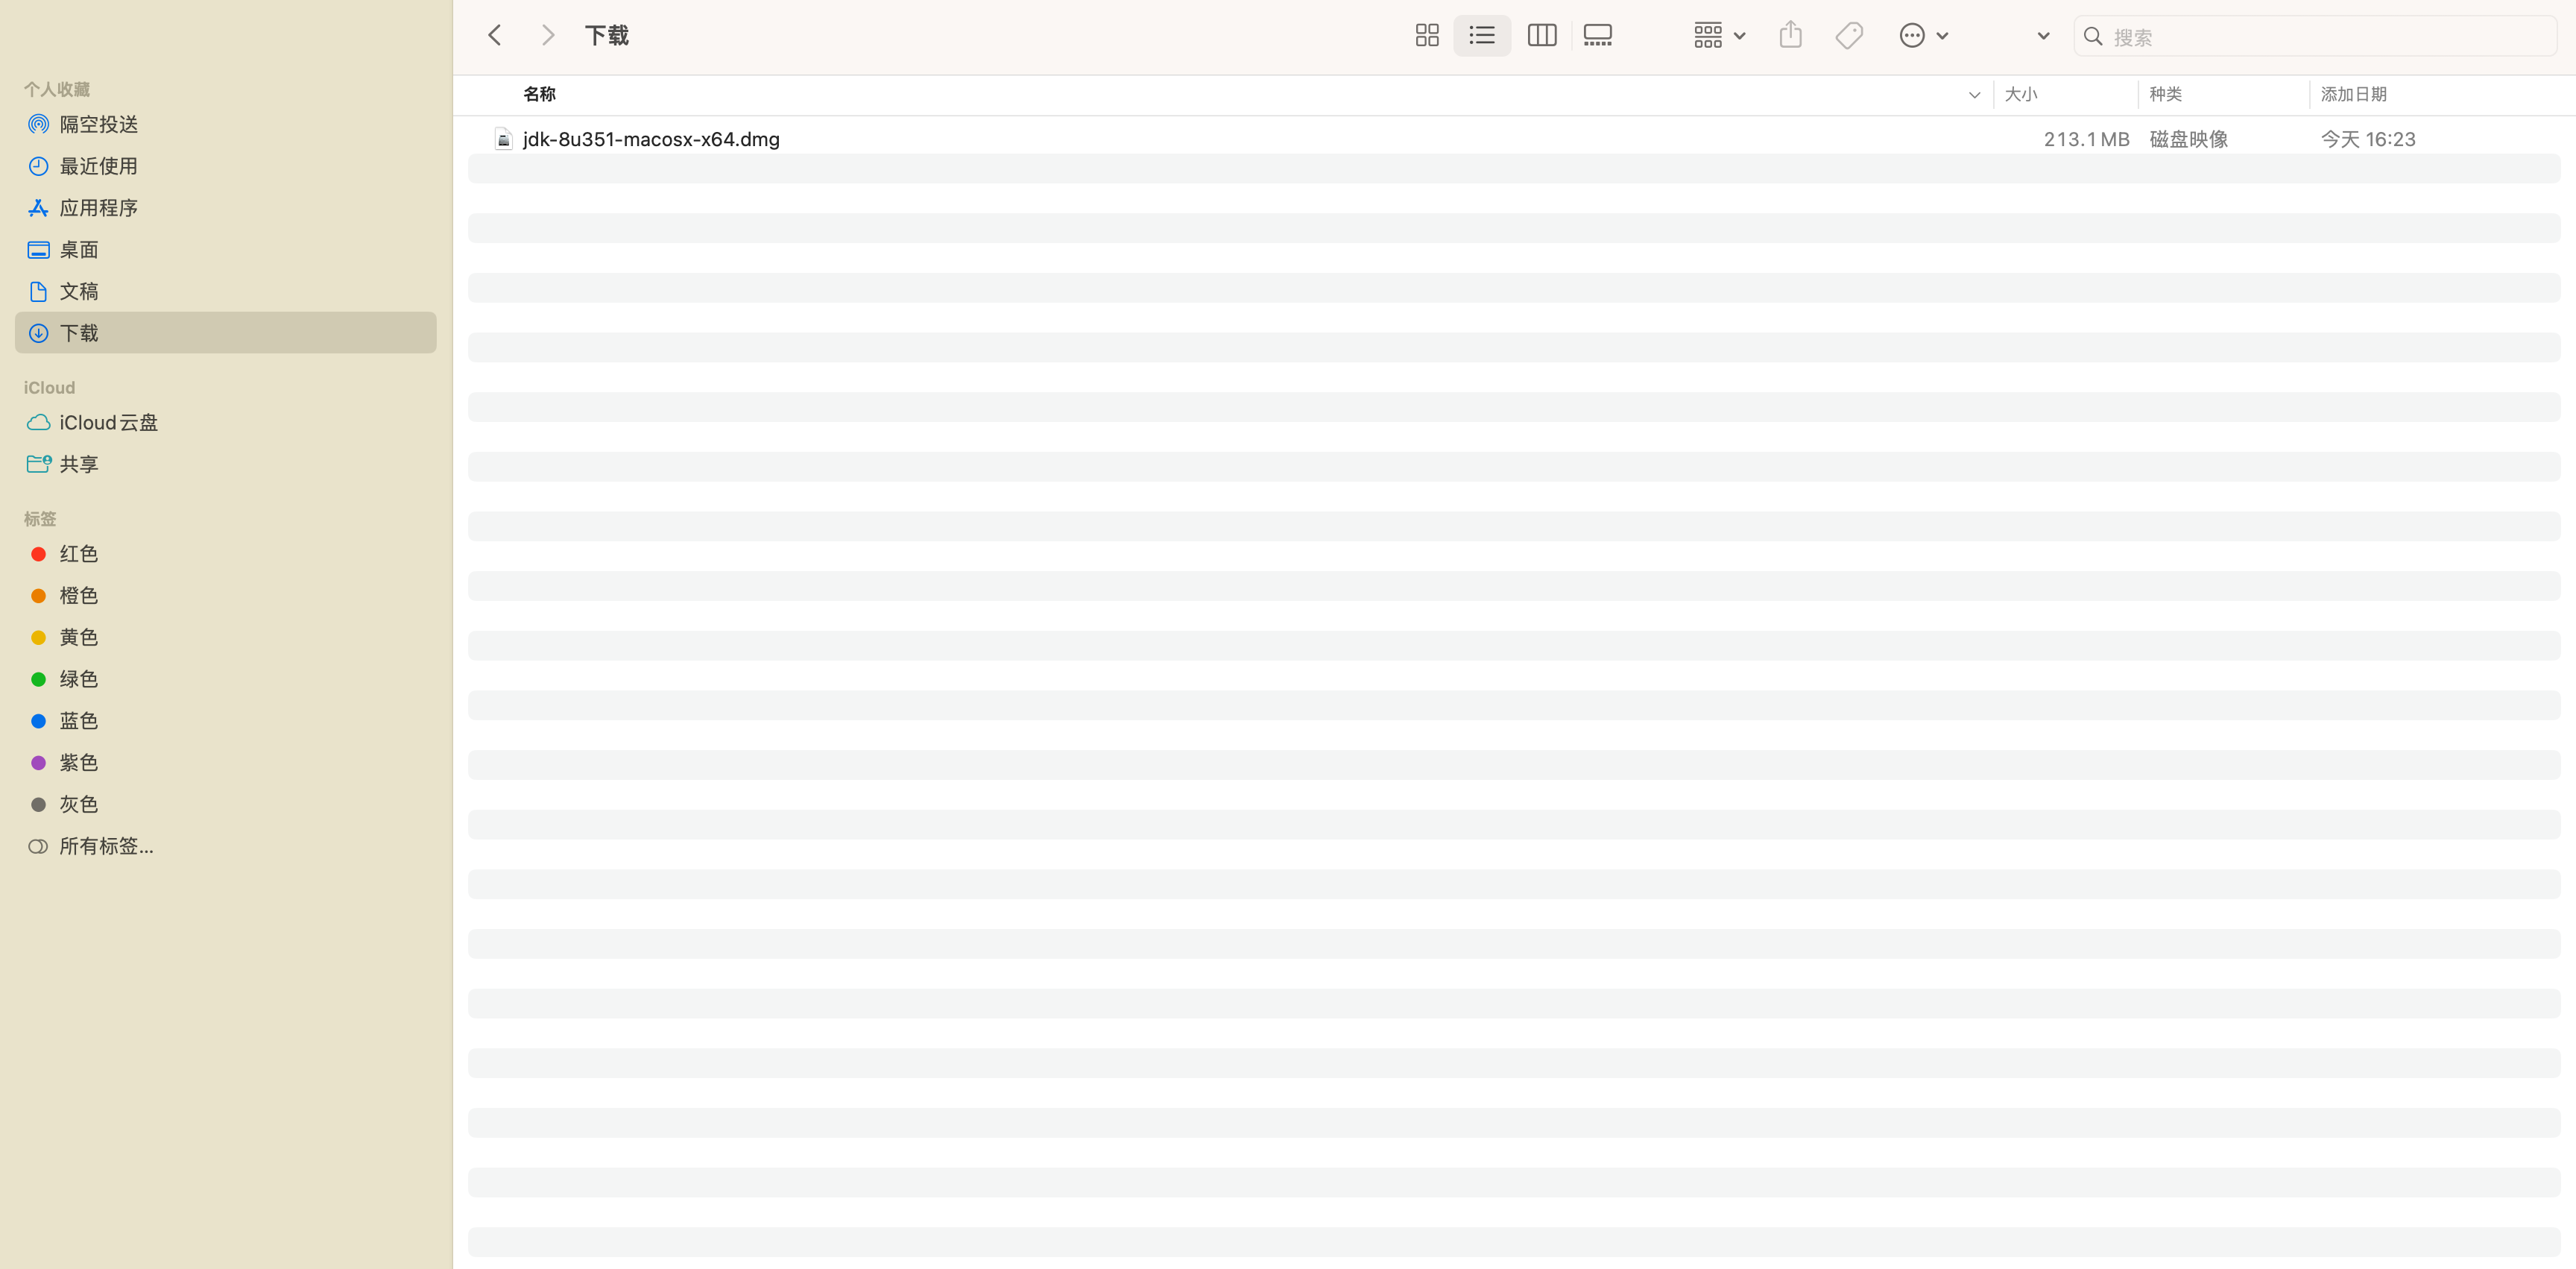The height and width of the screenshot is (1269, 2576).
Task: Open the group-by dropdown
Action: click(x=1719, y=36)
